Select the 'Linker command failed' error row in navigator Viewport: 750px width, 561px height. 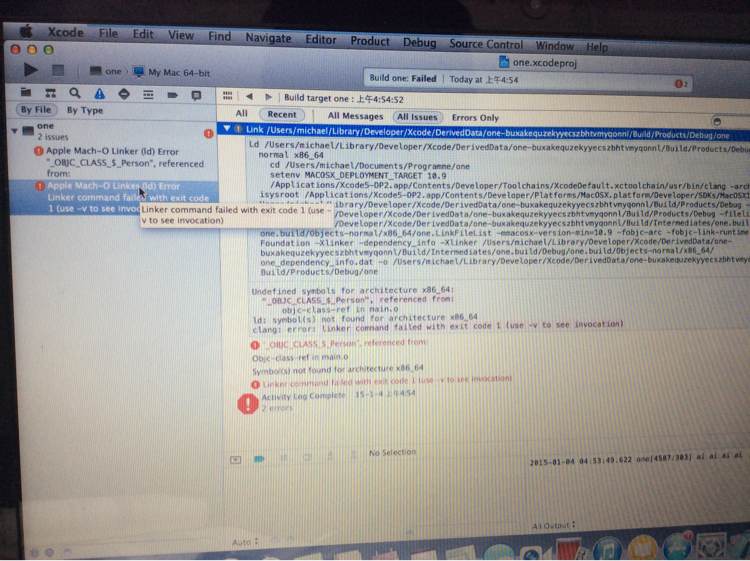(x=114, y=197)
